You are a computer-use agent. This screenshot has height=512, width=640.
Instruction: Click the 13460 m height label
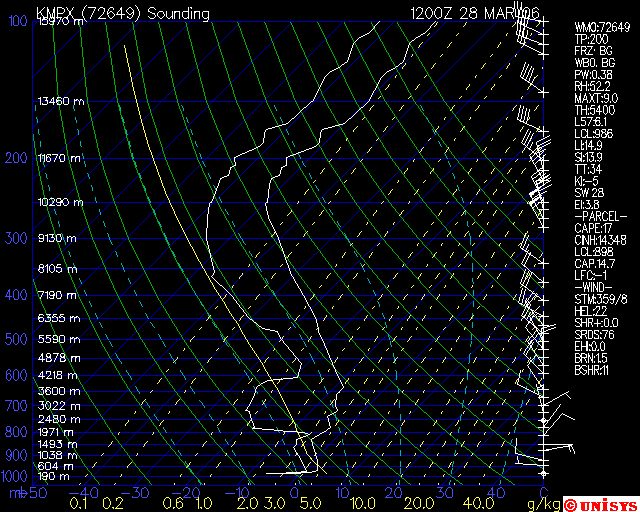tap(61, 101)
